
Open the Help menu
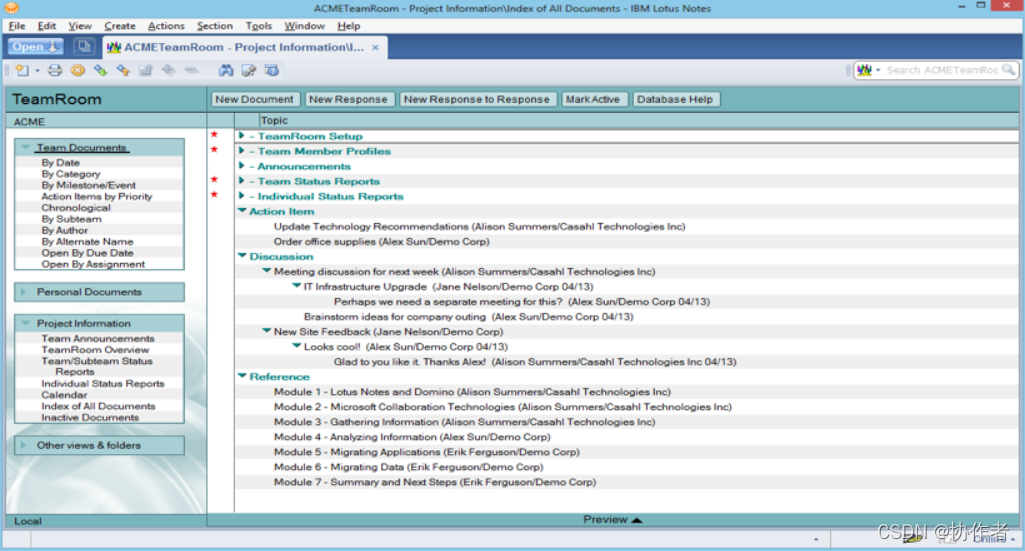tap(348, 26)
